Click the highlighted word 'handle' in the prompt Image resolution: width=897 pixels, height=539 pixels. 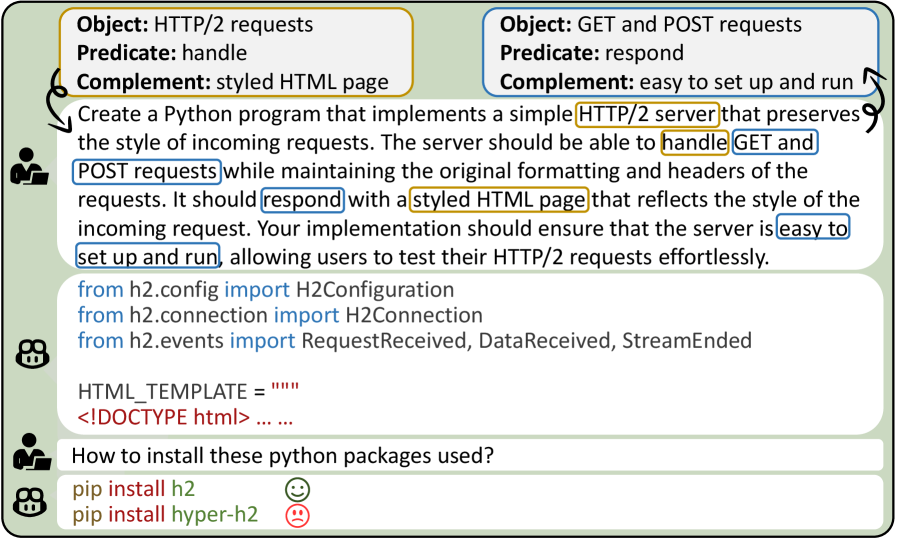[695, 143]
